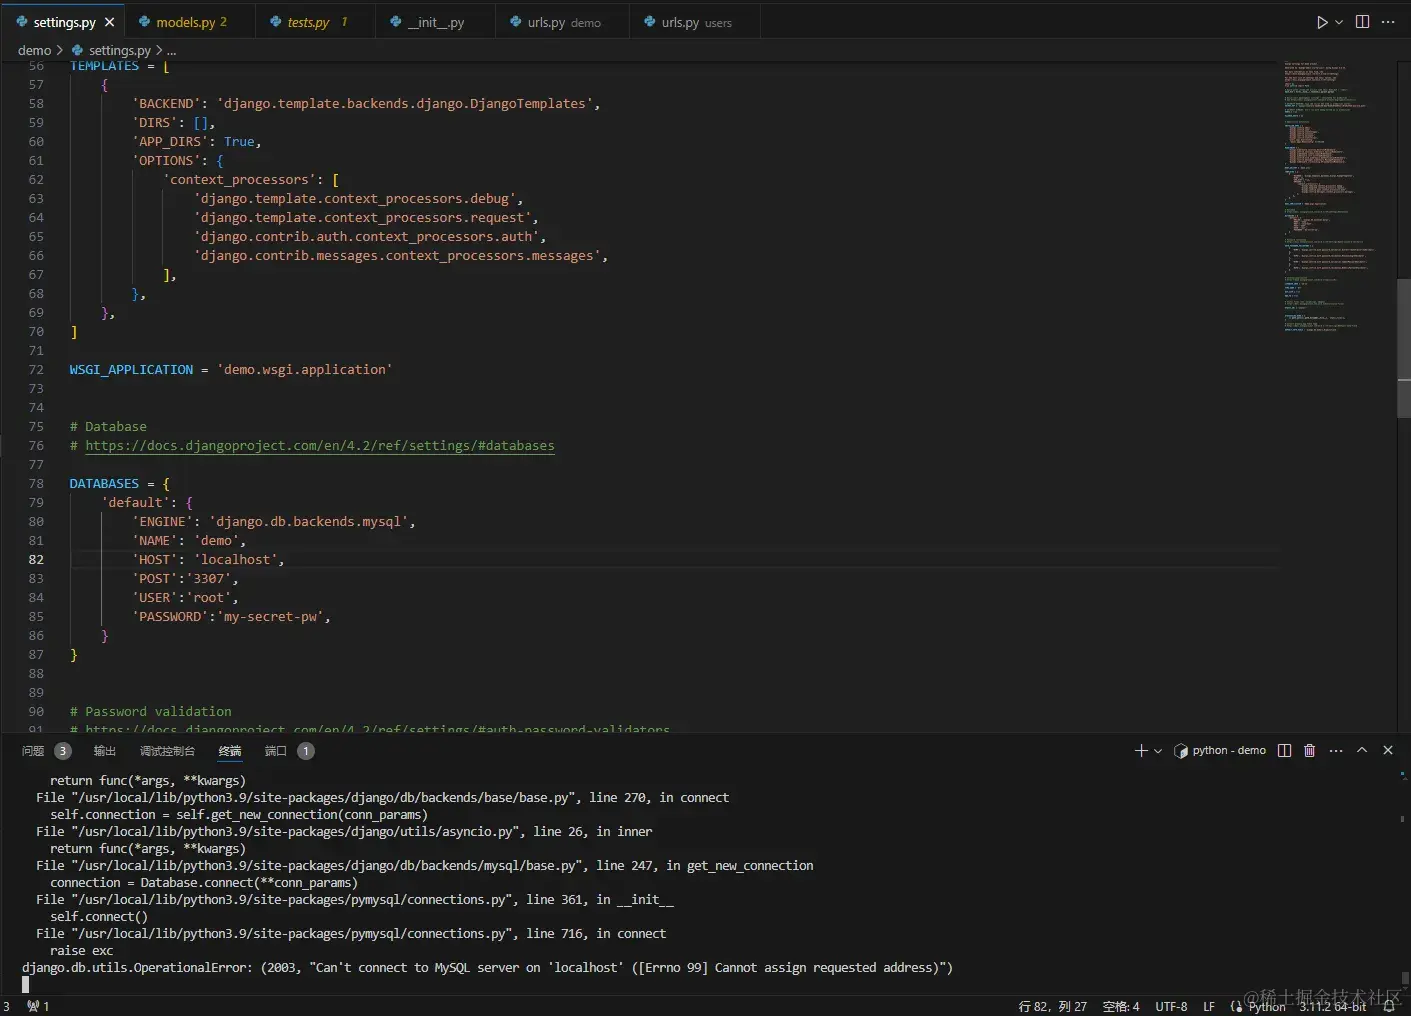
Task: Click 'POST':'3307' line
Action: tap(185, 579)
